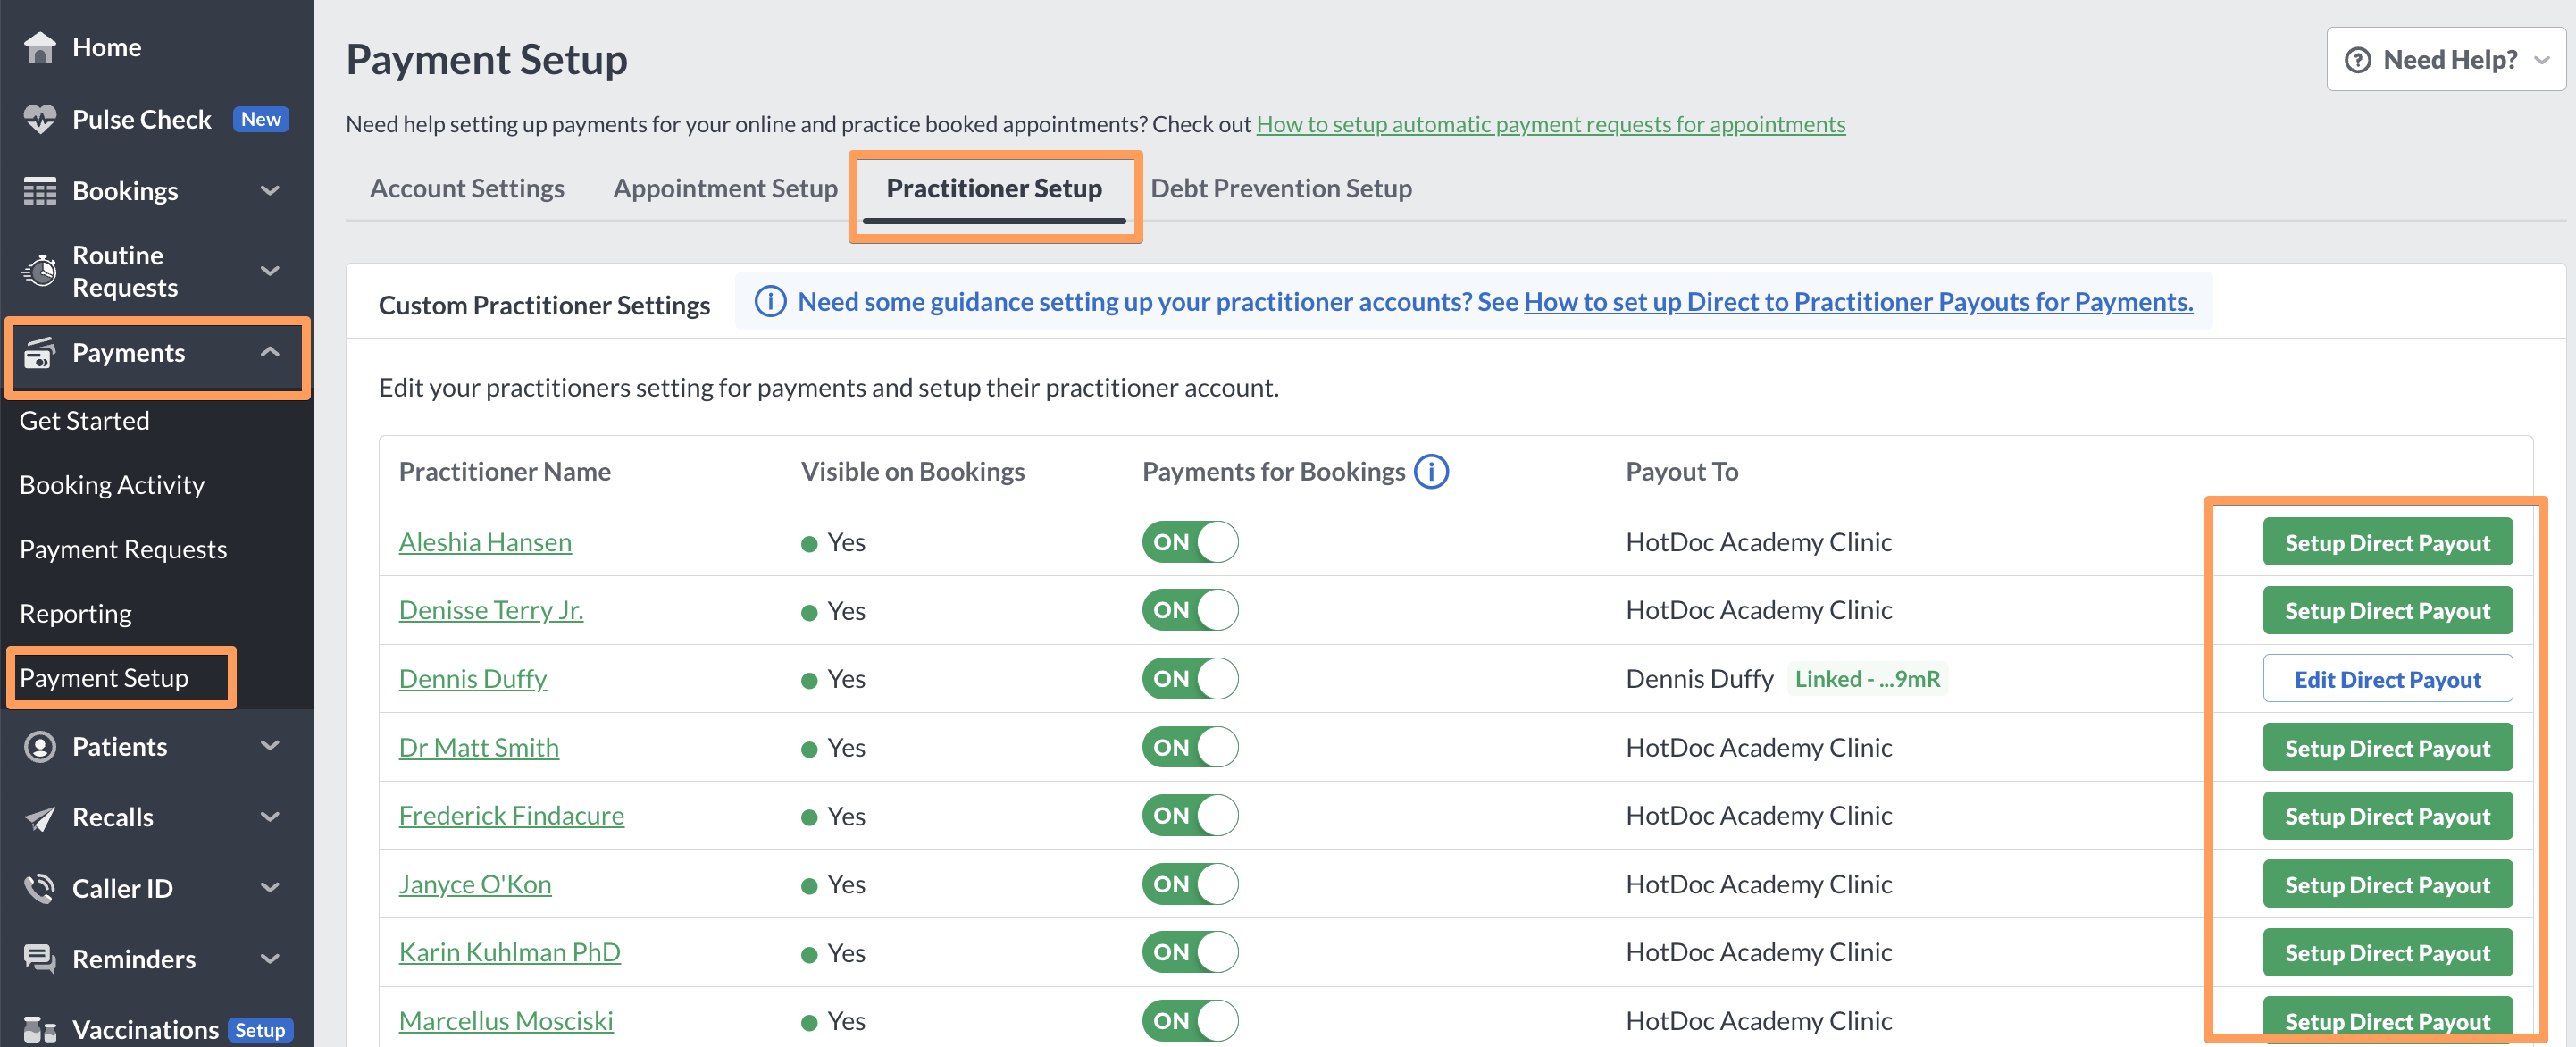2576x1047 pixels.
Task: Expand the Patients sidebar chevron
Action: (270, 746)
